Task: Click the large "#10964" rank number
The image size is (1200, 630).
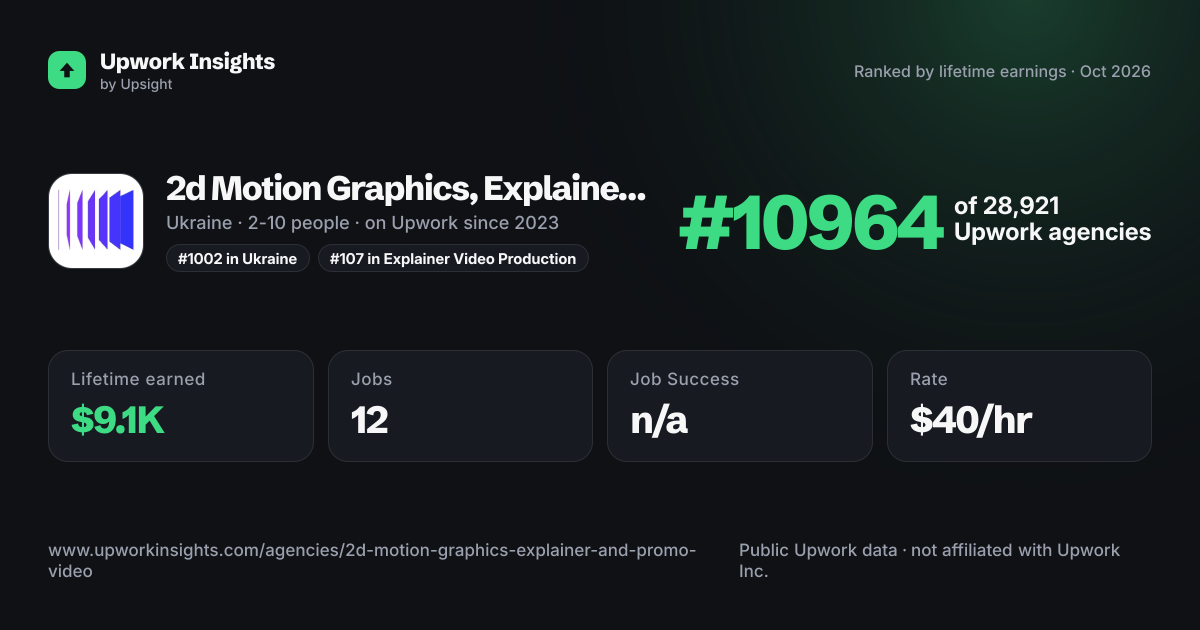Action: click(x=810, y=222)
